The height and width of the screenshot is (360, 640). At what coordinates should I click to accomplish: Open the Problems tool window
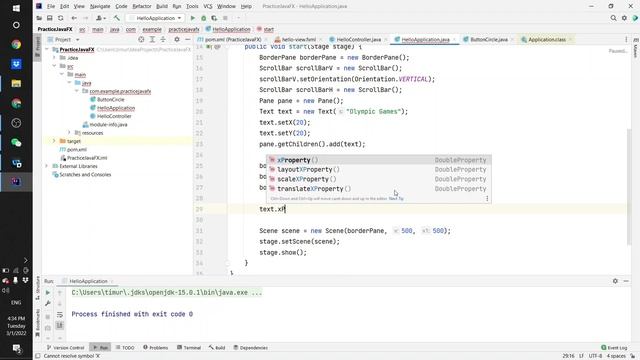point(156,348)
